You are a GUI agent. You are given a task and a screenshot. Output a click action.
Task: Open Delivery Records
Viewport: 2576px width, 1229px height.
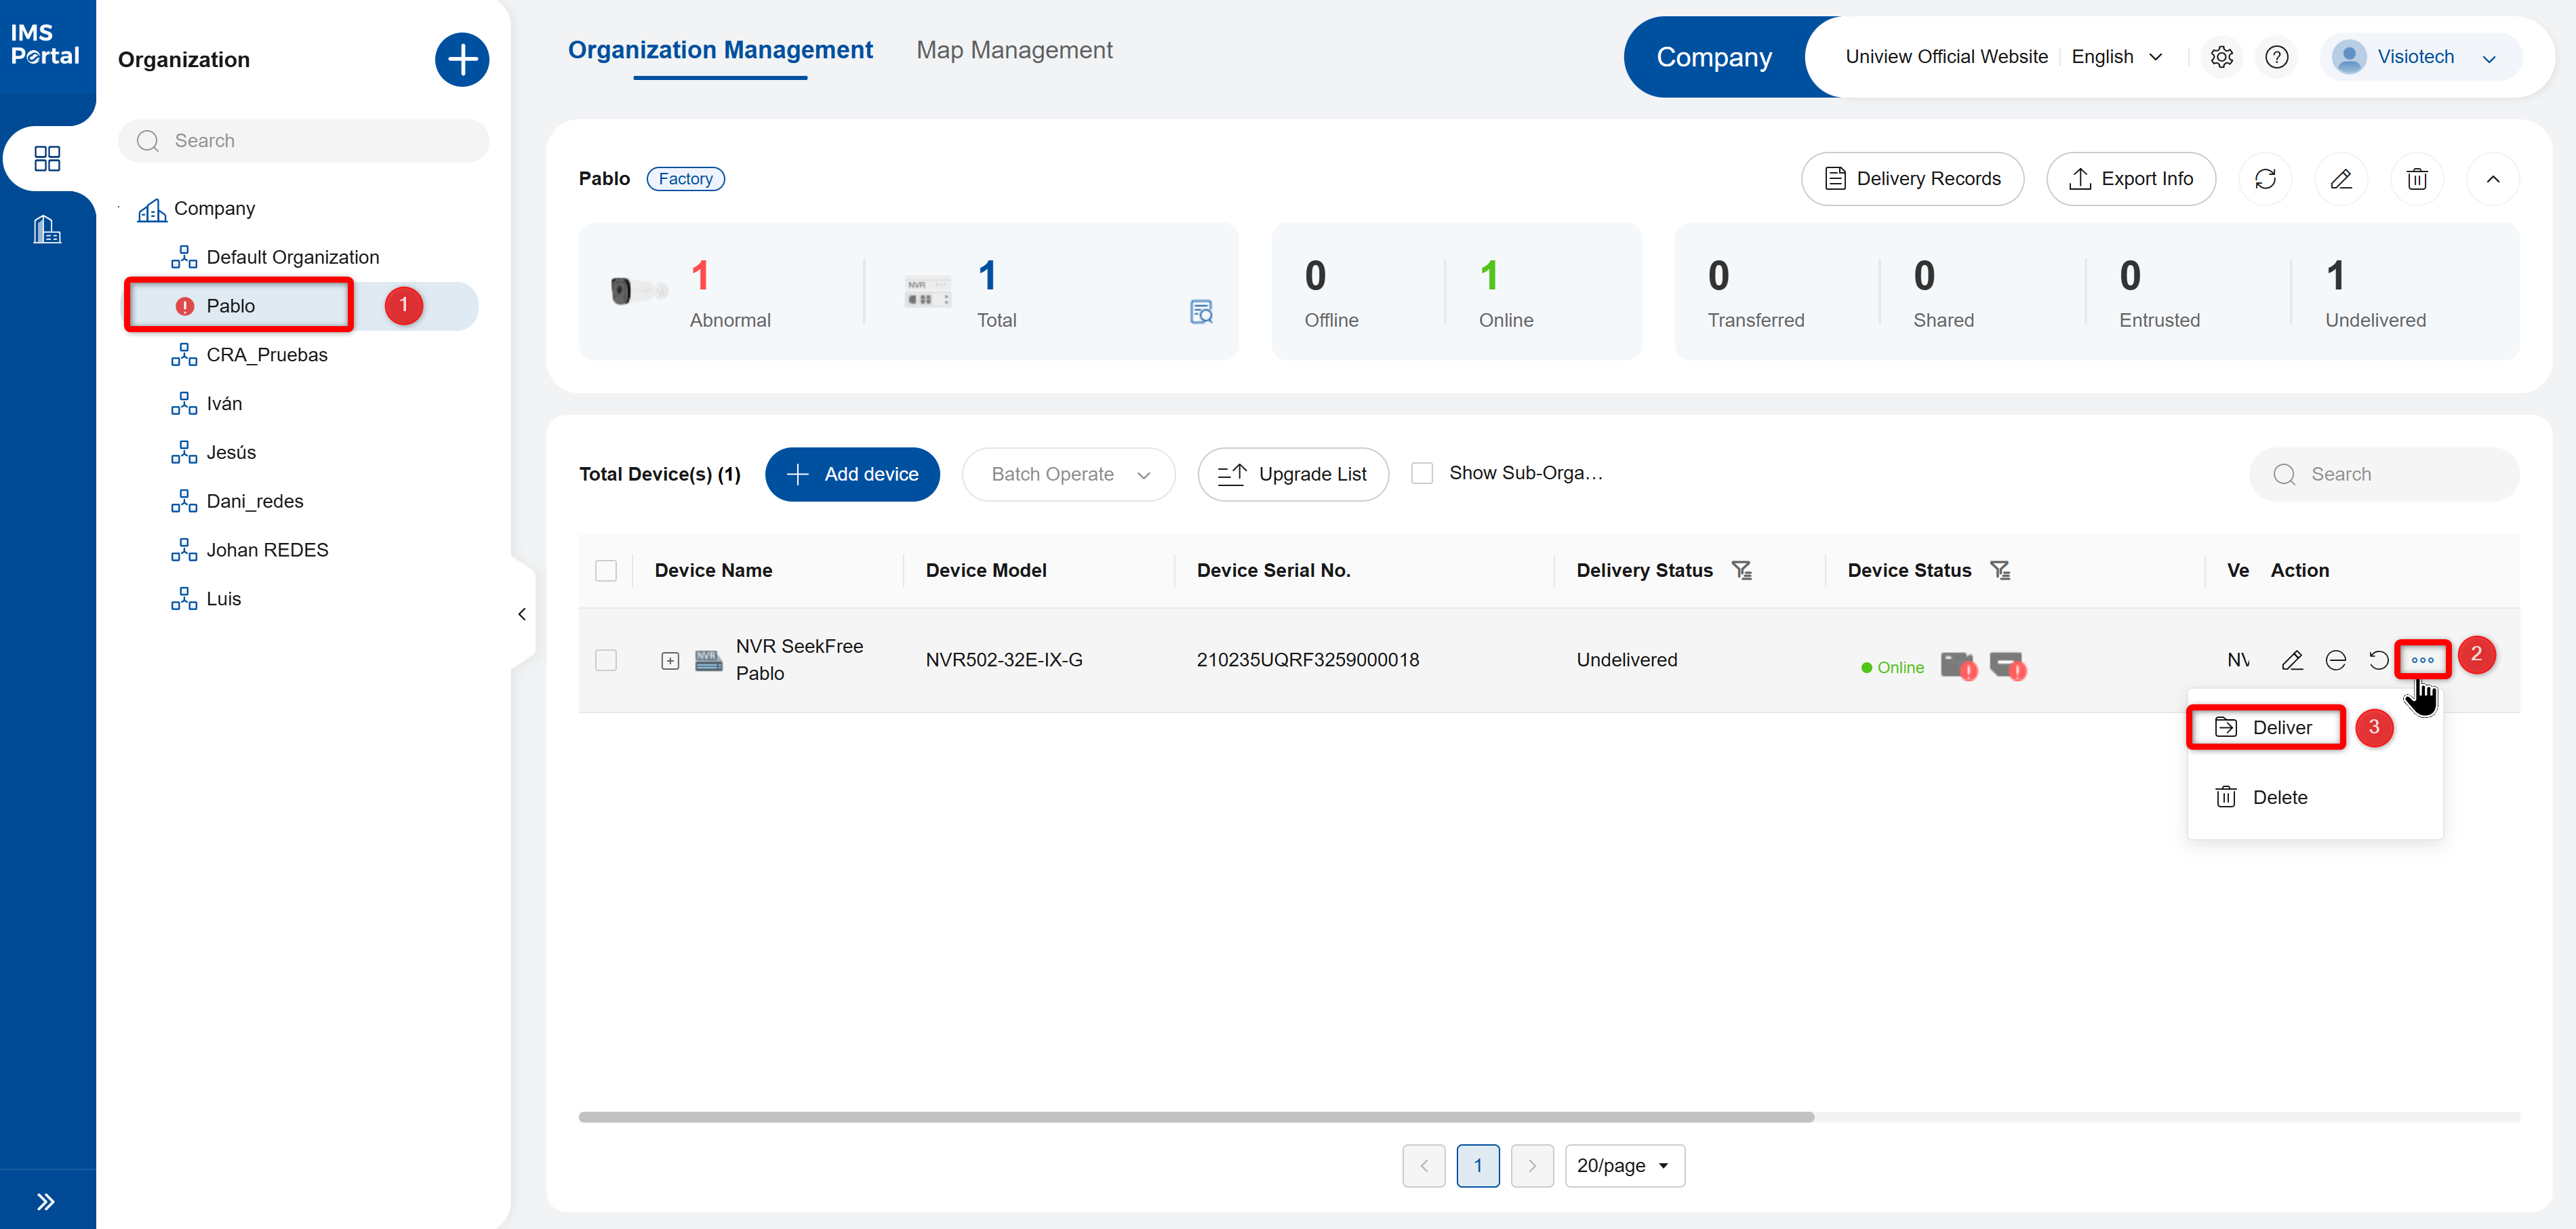coord(1912,179)
